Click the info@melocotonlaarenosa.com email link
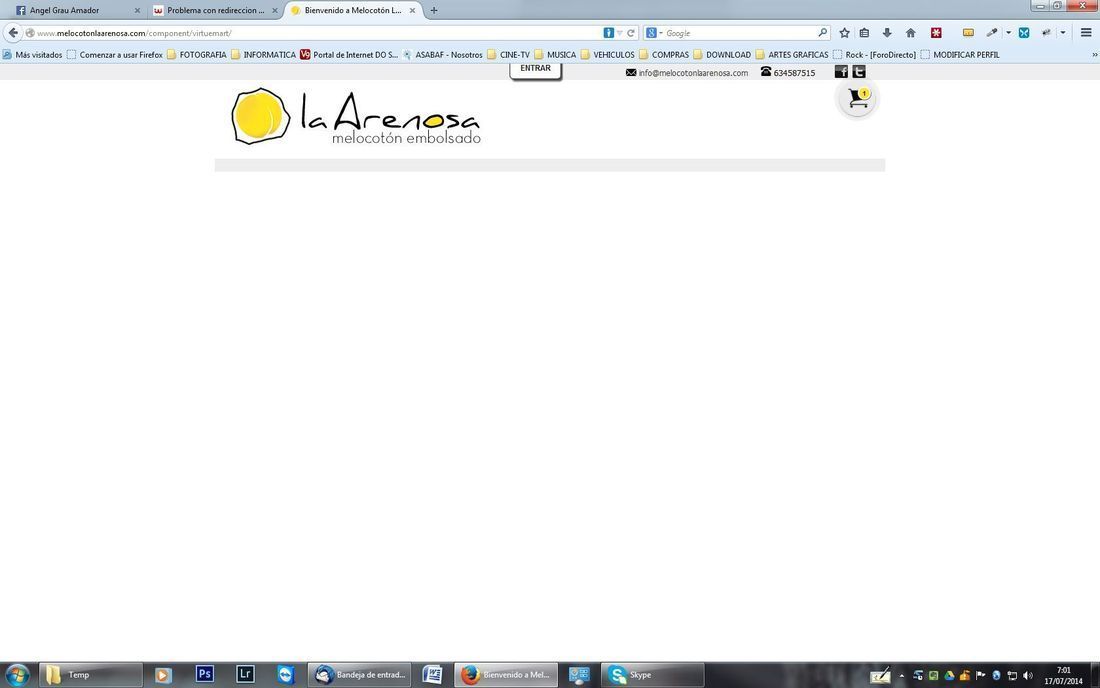1100x688 pixels. pyautogui.click(x=692, y=73)
